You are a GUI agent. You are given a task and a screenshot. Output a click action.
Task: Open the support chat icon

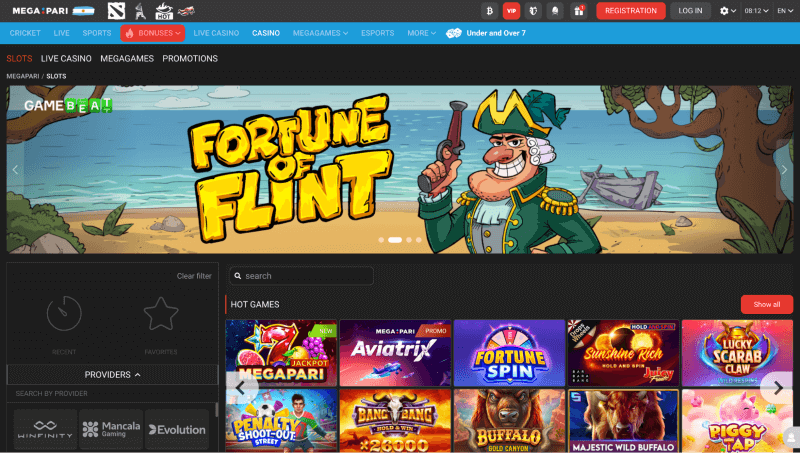click(791, 438)
